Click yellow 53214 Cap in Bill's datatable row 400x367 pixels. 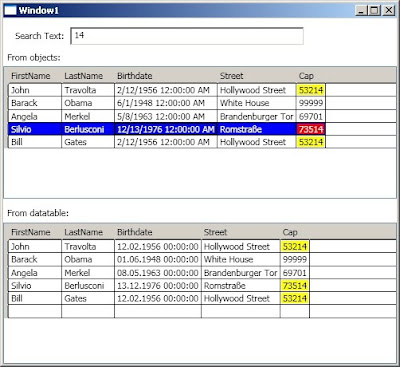click(295, 298)
